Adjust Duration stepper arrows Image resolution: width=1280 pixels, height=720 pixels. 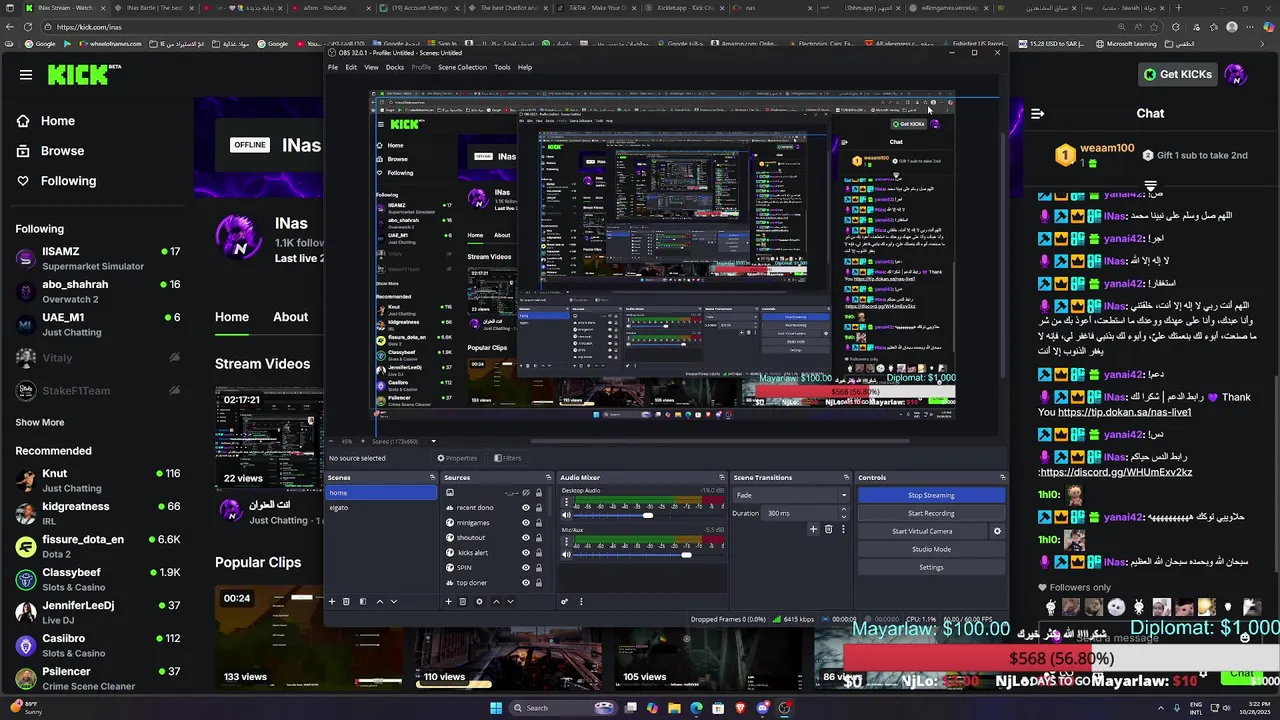click(844, 513)
